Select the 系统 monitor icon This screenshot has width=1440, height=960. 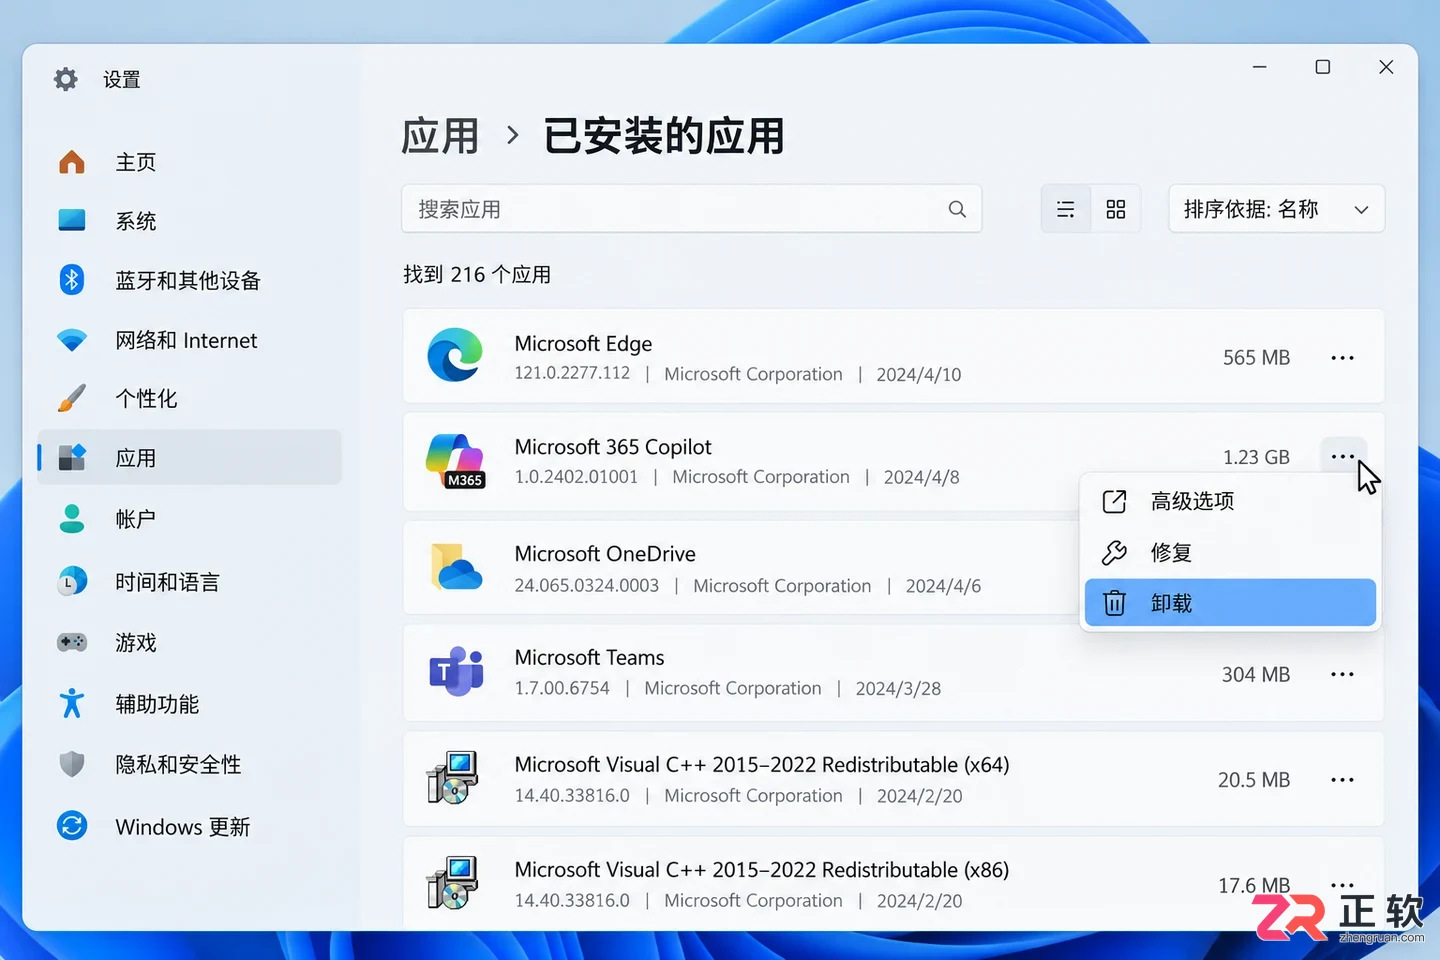72,220
